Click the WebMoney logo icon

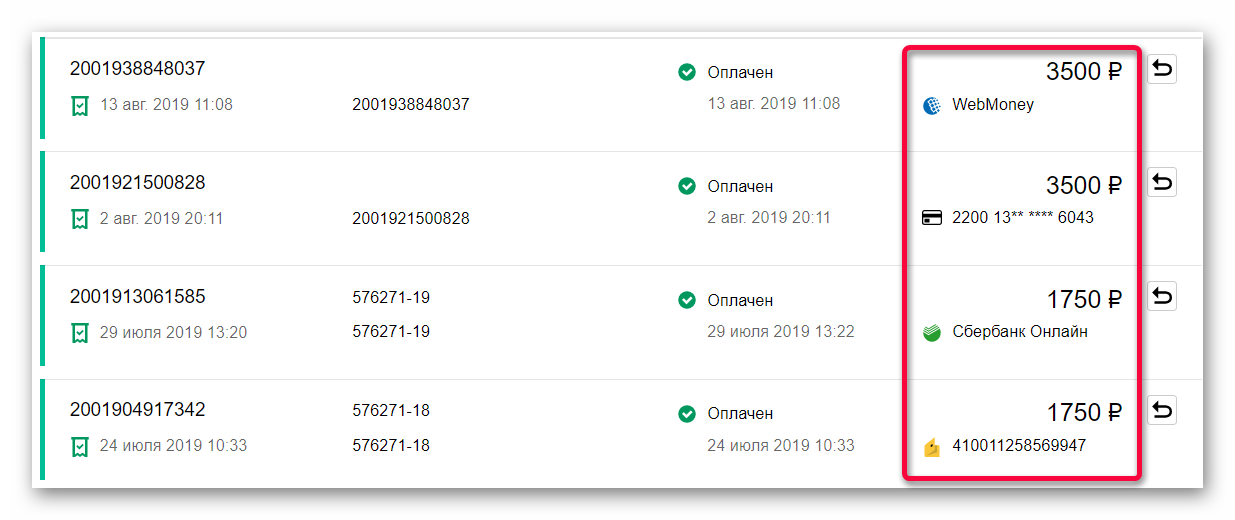click(x=932, y=105)
